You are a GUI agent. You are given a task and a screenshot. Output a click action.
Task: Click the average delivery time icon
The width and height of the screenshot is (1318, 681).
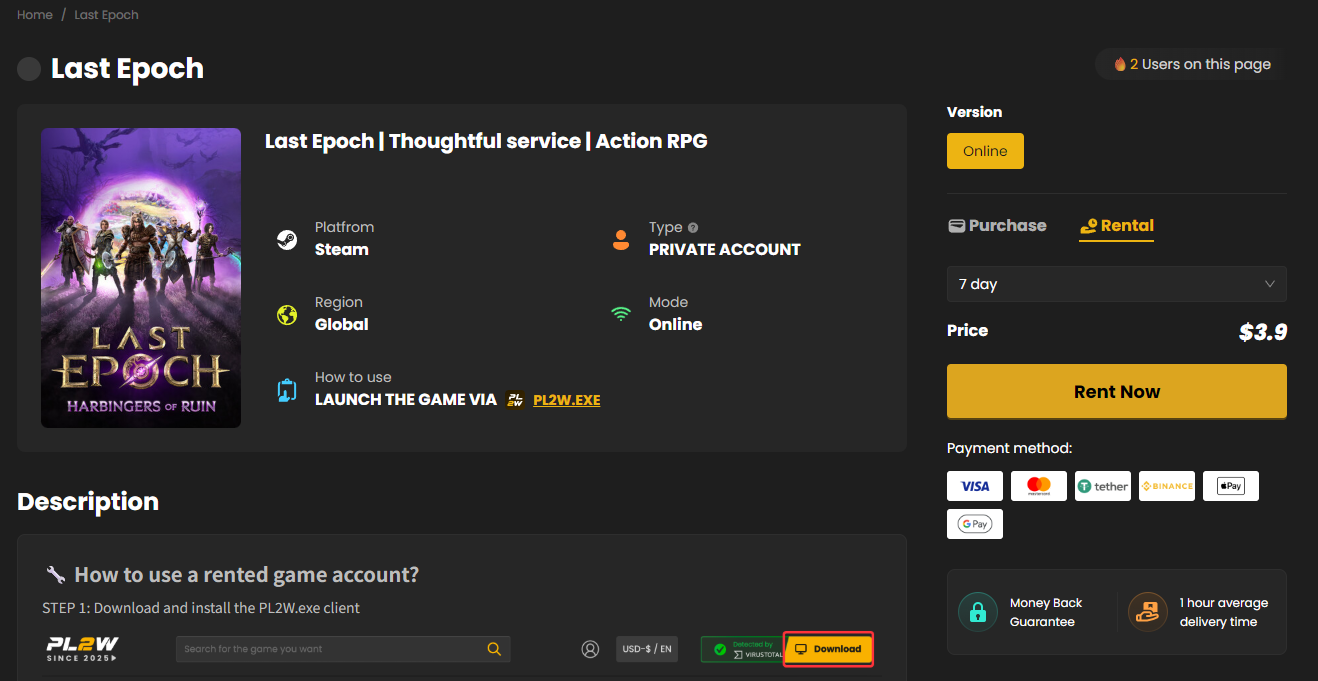[x=1147, y=612]
